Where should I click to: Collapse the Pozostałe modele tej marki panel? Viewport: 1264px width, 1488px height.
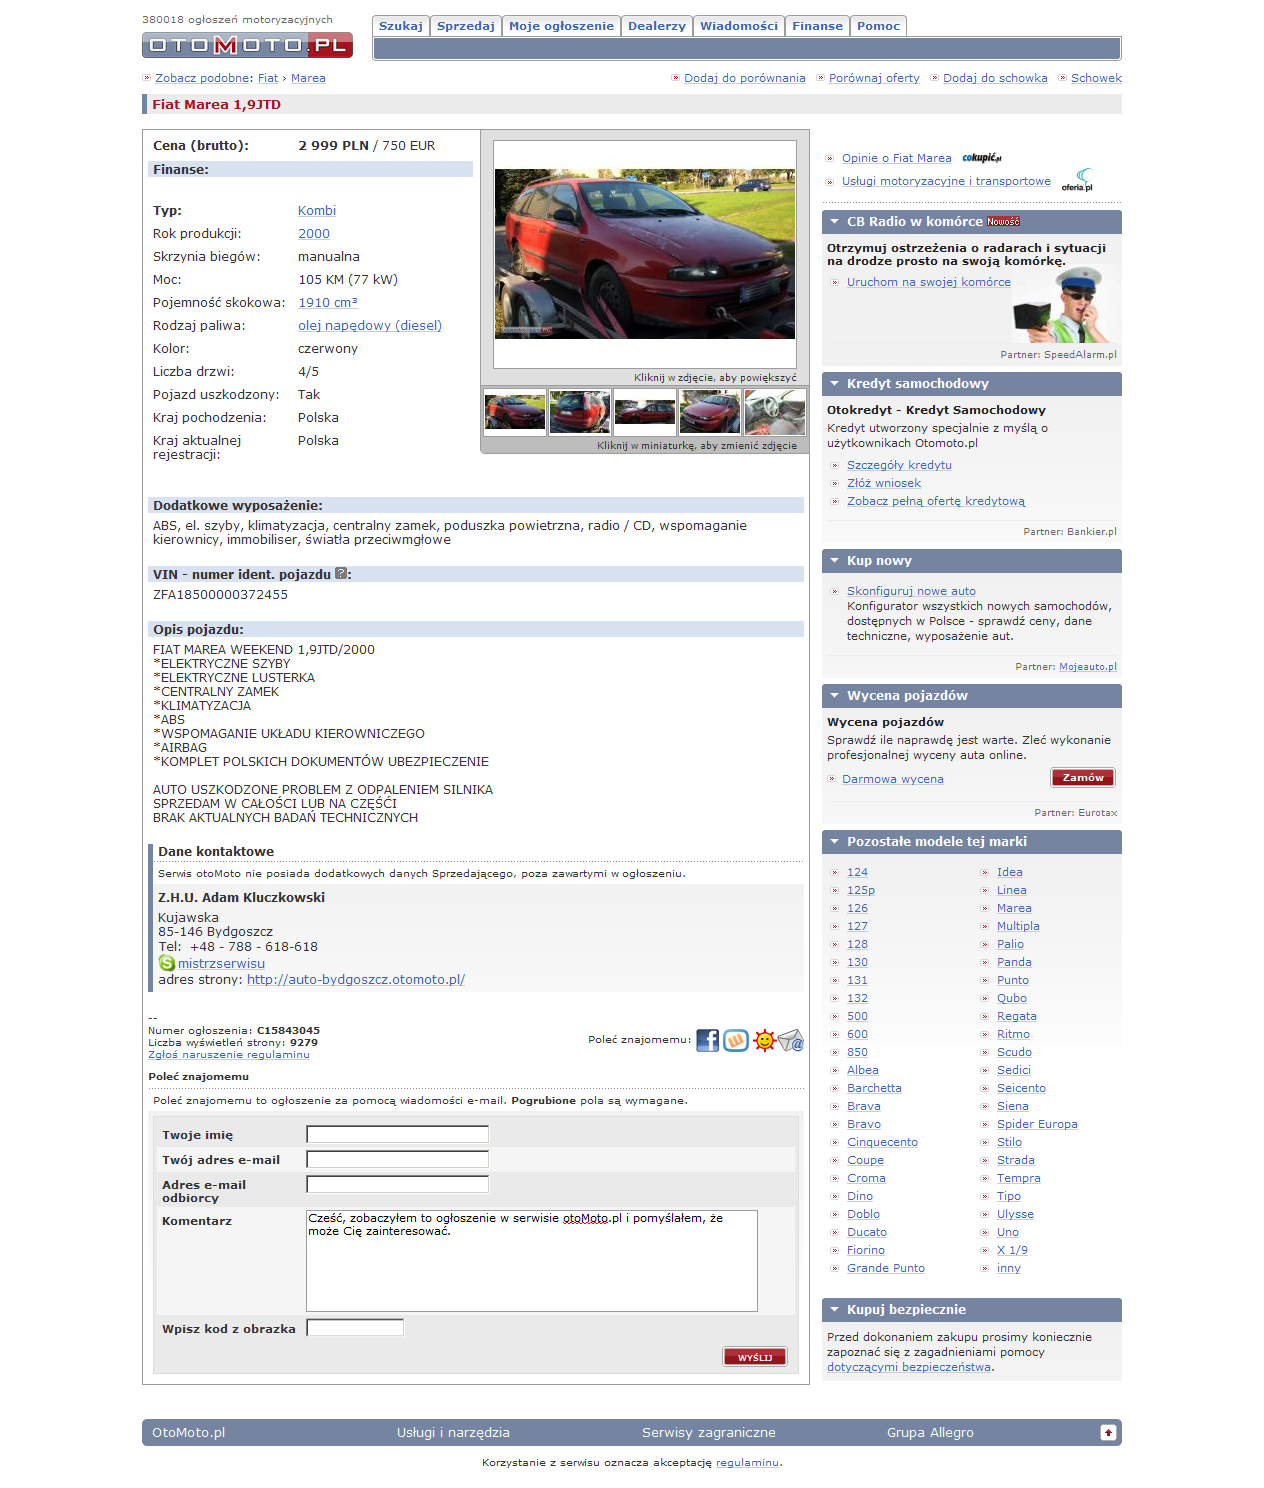point(834,842)
